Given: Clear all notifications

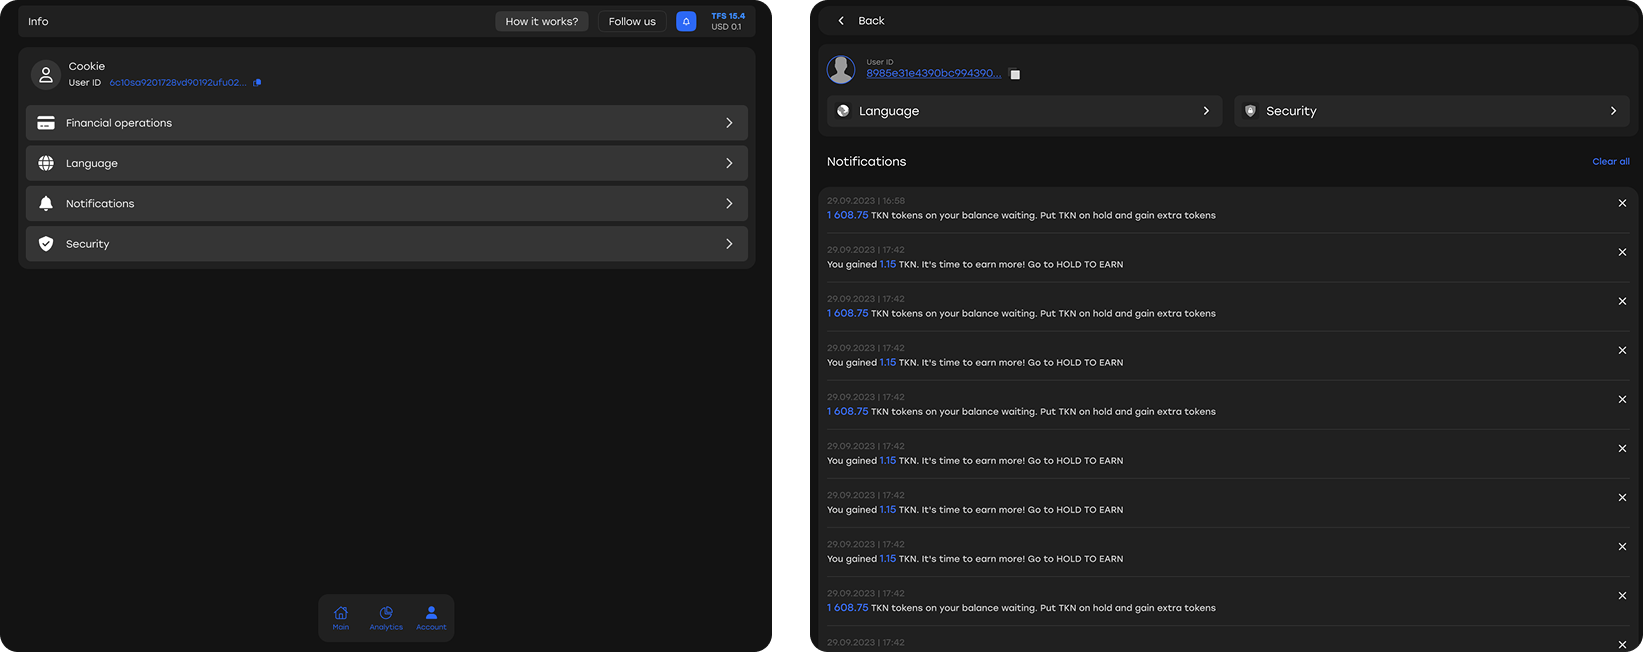Looking at the screenshot, I should point(1610,161).
